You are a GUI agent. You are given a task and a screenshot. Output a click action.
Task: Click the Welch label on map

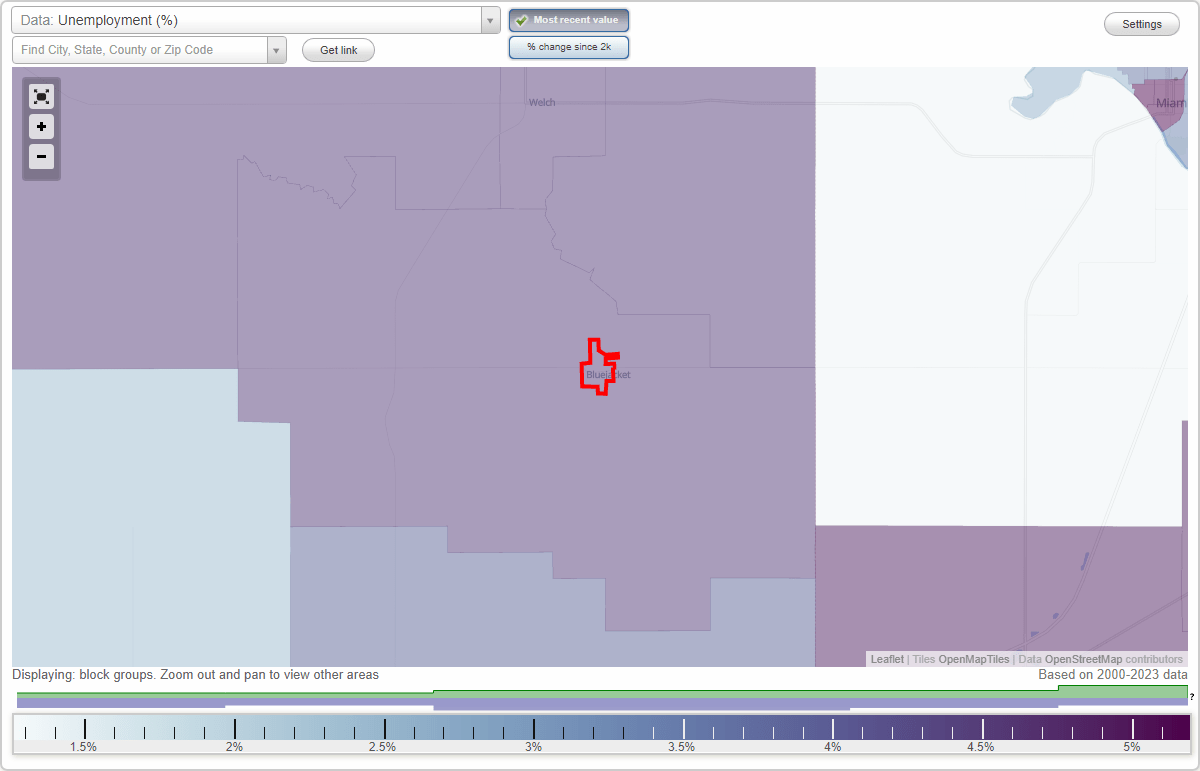click(542, 102)
